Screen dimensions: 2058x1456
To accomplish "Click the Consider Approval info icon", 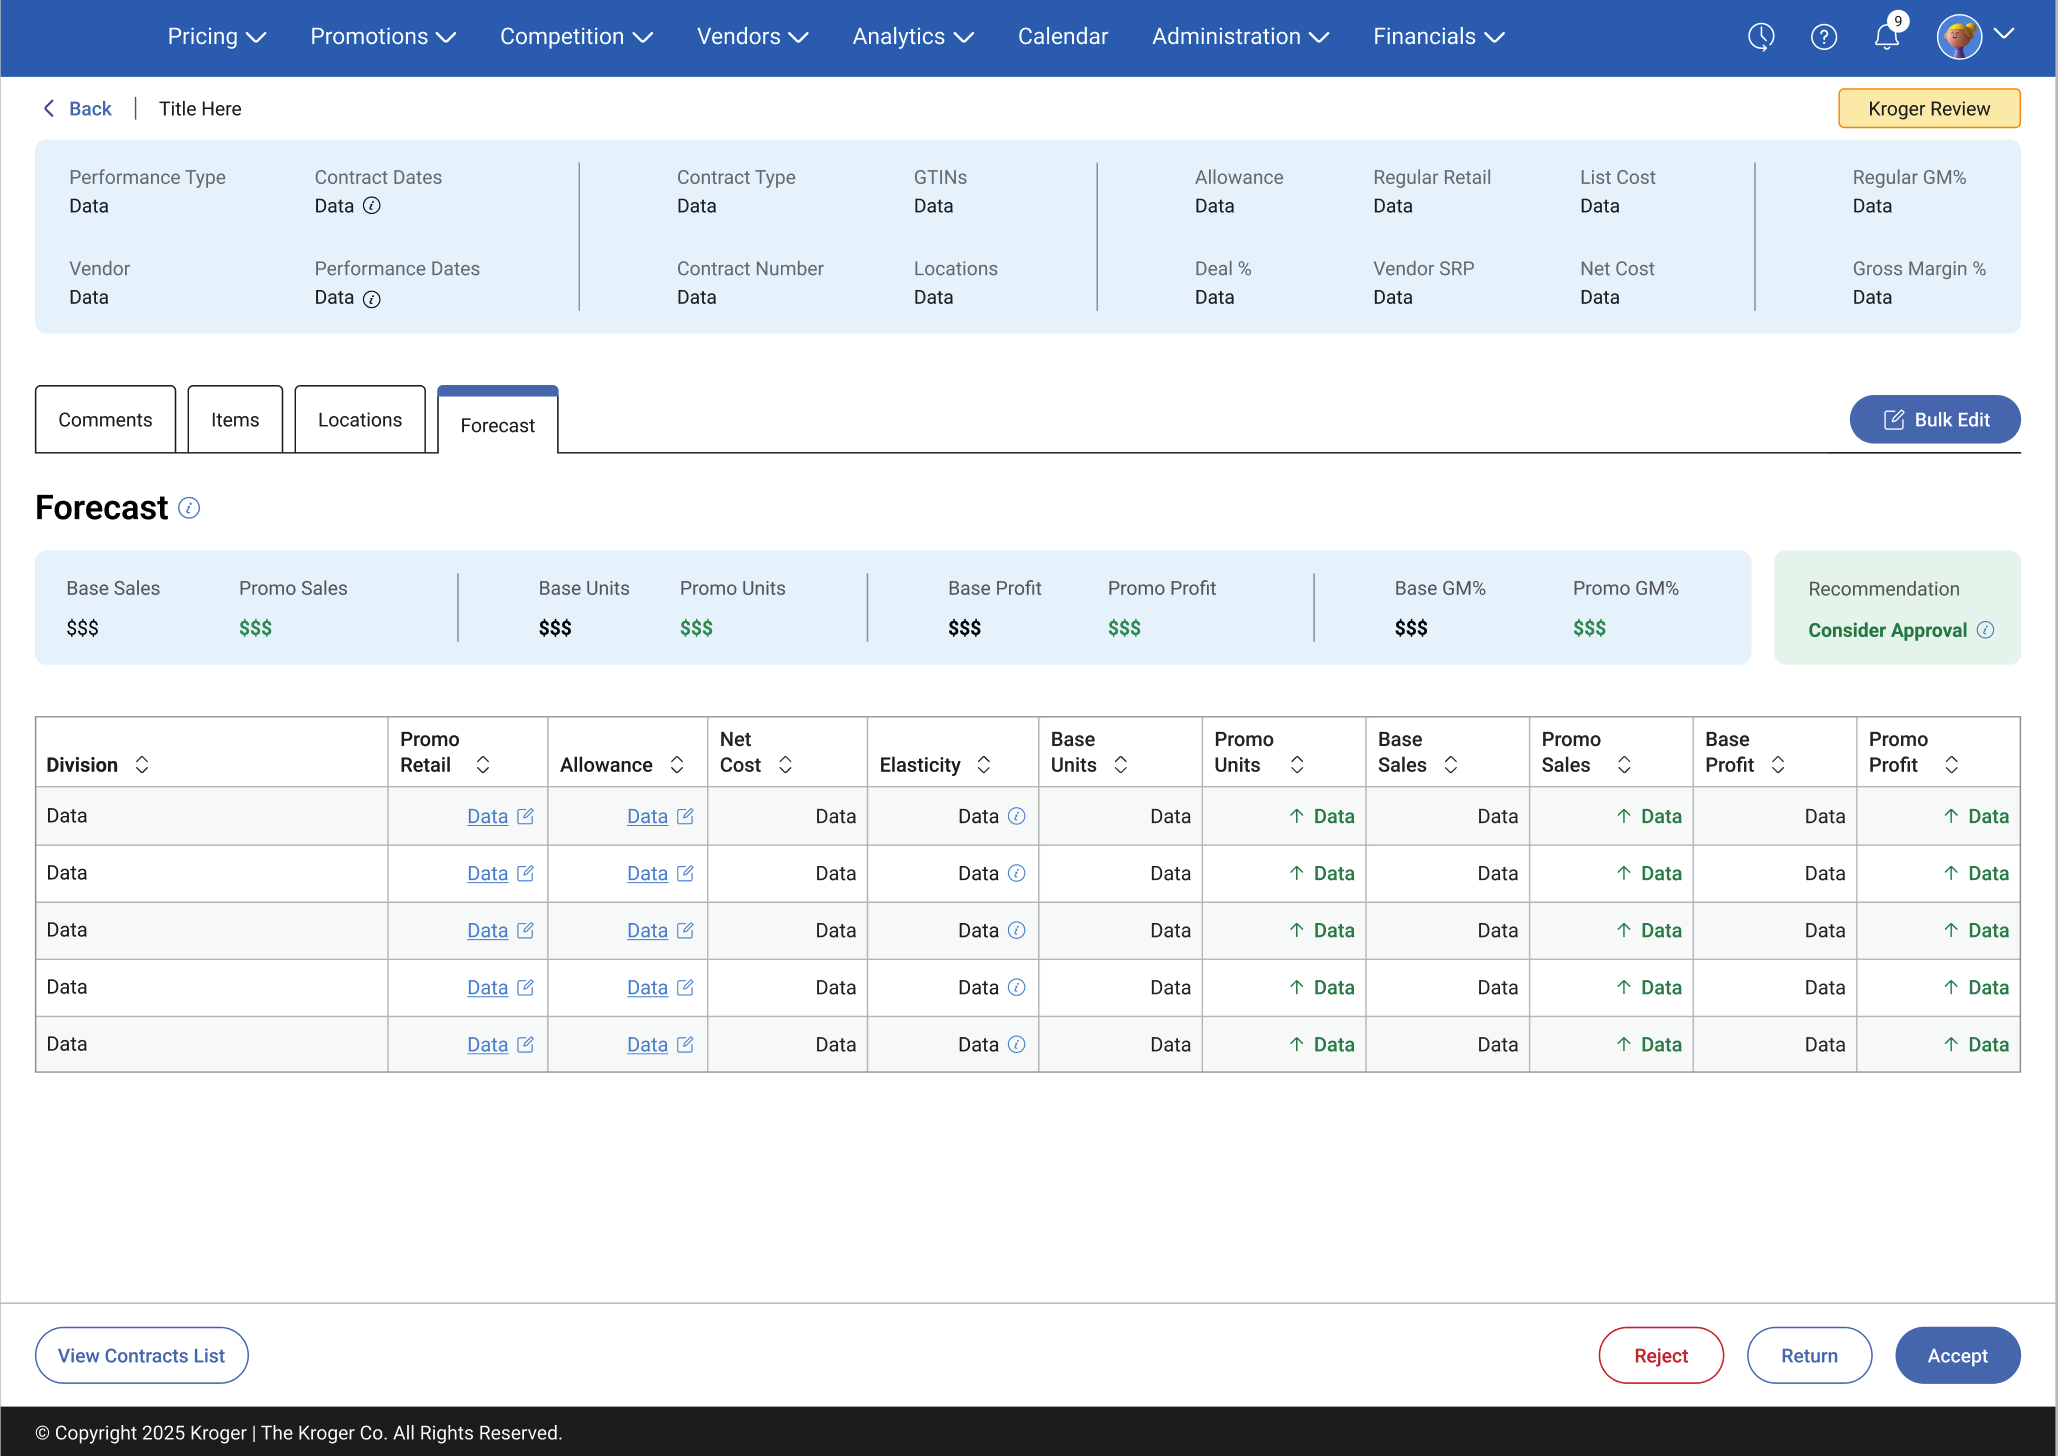I will (x=1986, y=630).
